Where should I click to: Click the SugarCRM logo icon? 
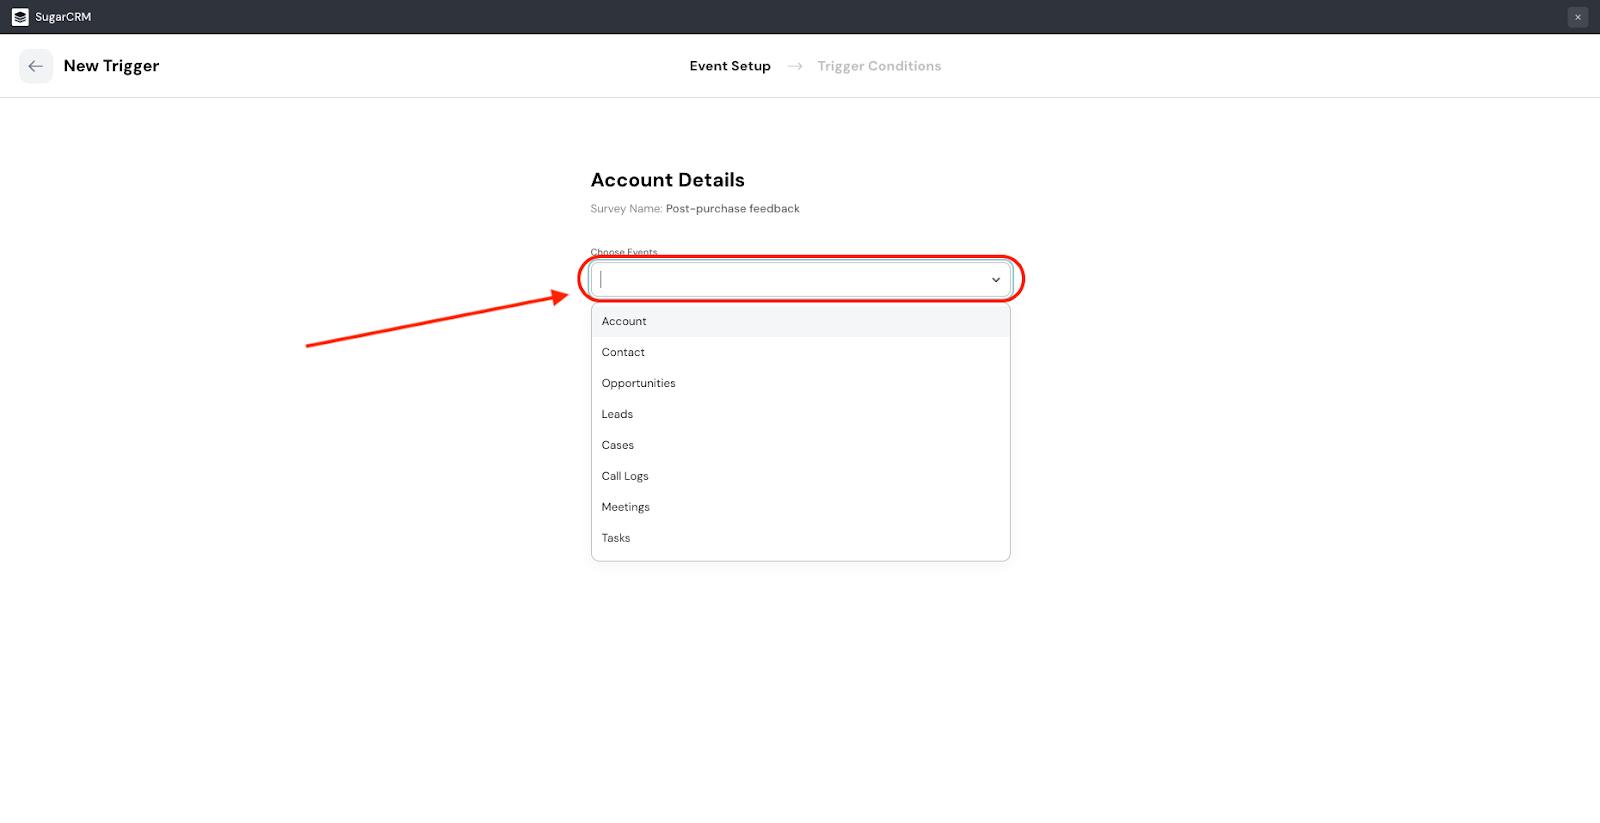(x=20, y=17)
